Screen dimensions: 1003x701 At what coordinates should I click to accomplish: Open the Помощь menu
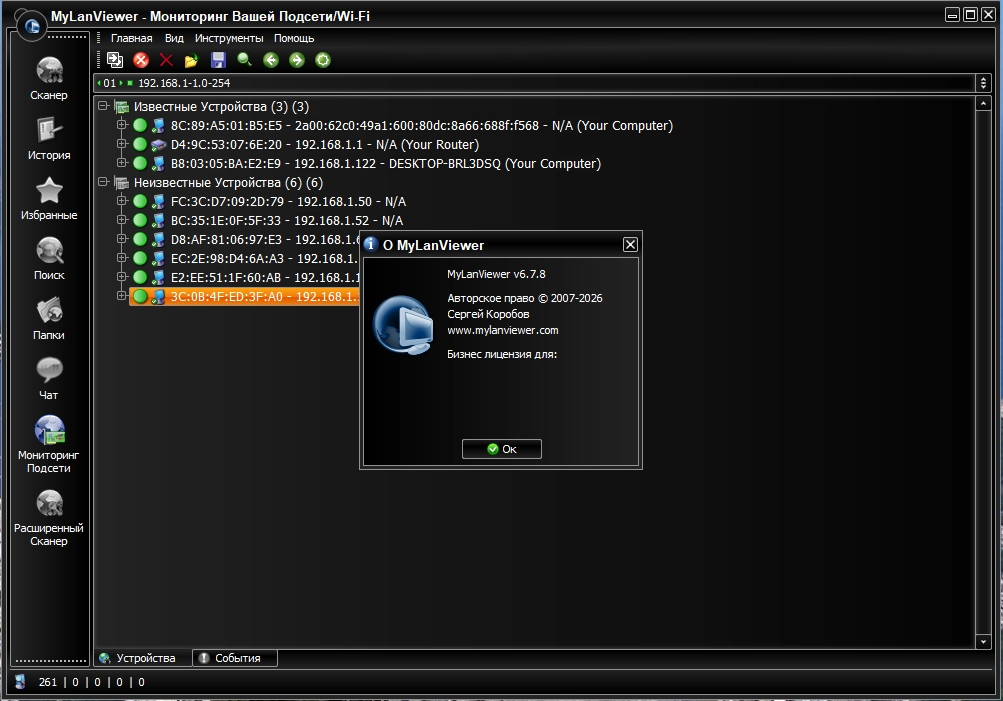[294, 38]
